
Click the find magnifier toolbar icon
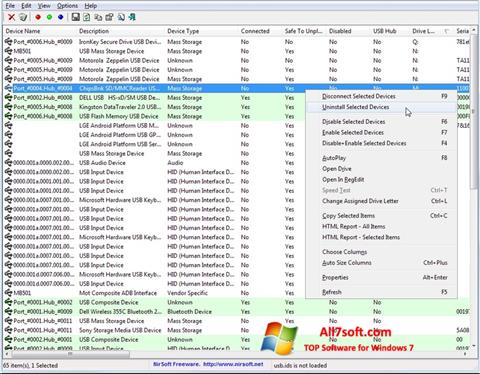click(121, 17)
